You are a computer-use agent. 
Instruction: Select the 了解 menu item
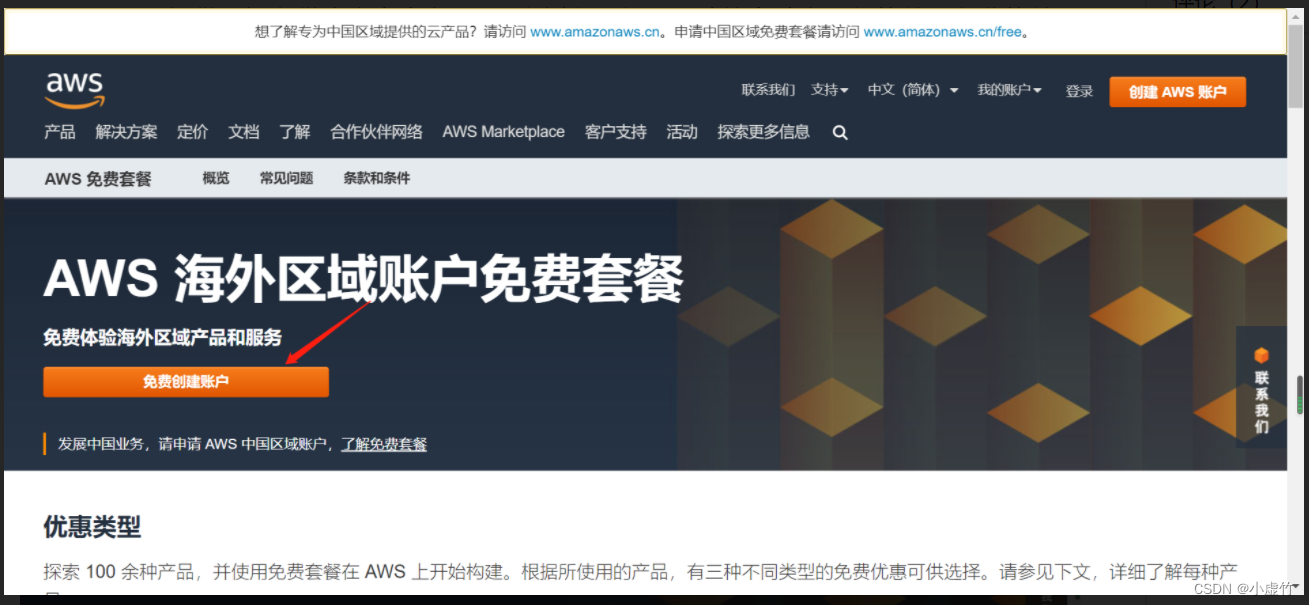(295, 132)
